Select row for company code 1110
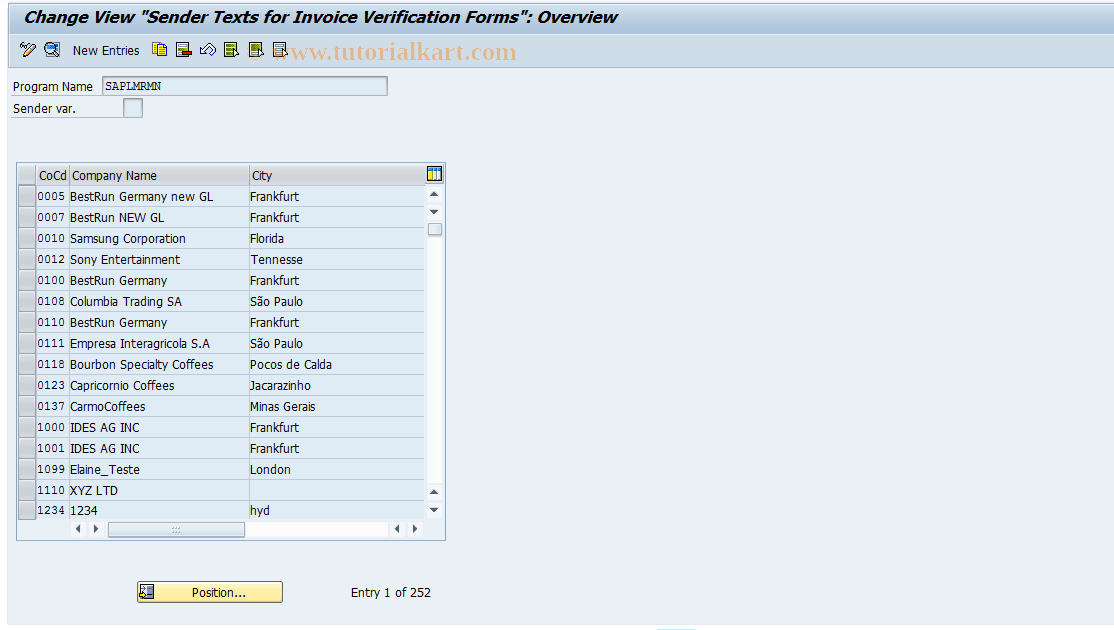Image resolution: width=1114 pixels, height=630 pixels. [x=27, y=490]
